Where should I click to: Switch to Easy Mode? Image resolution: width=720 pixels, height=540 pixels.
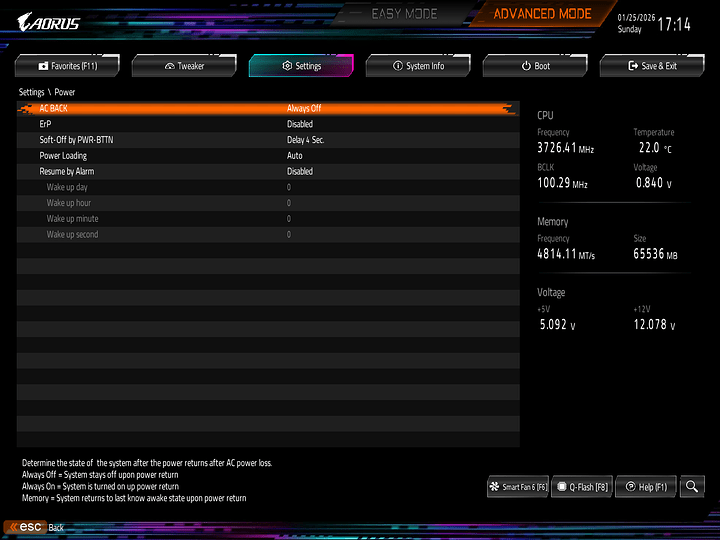404,14
